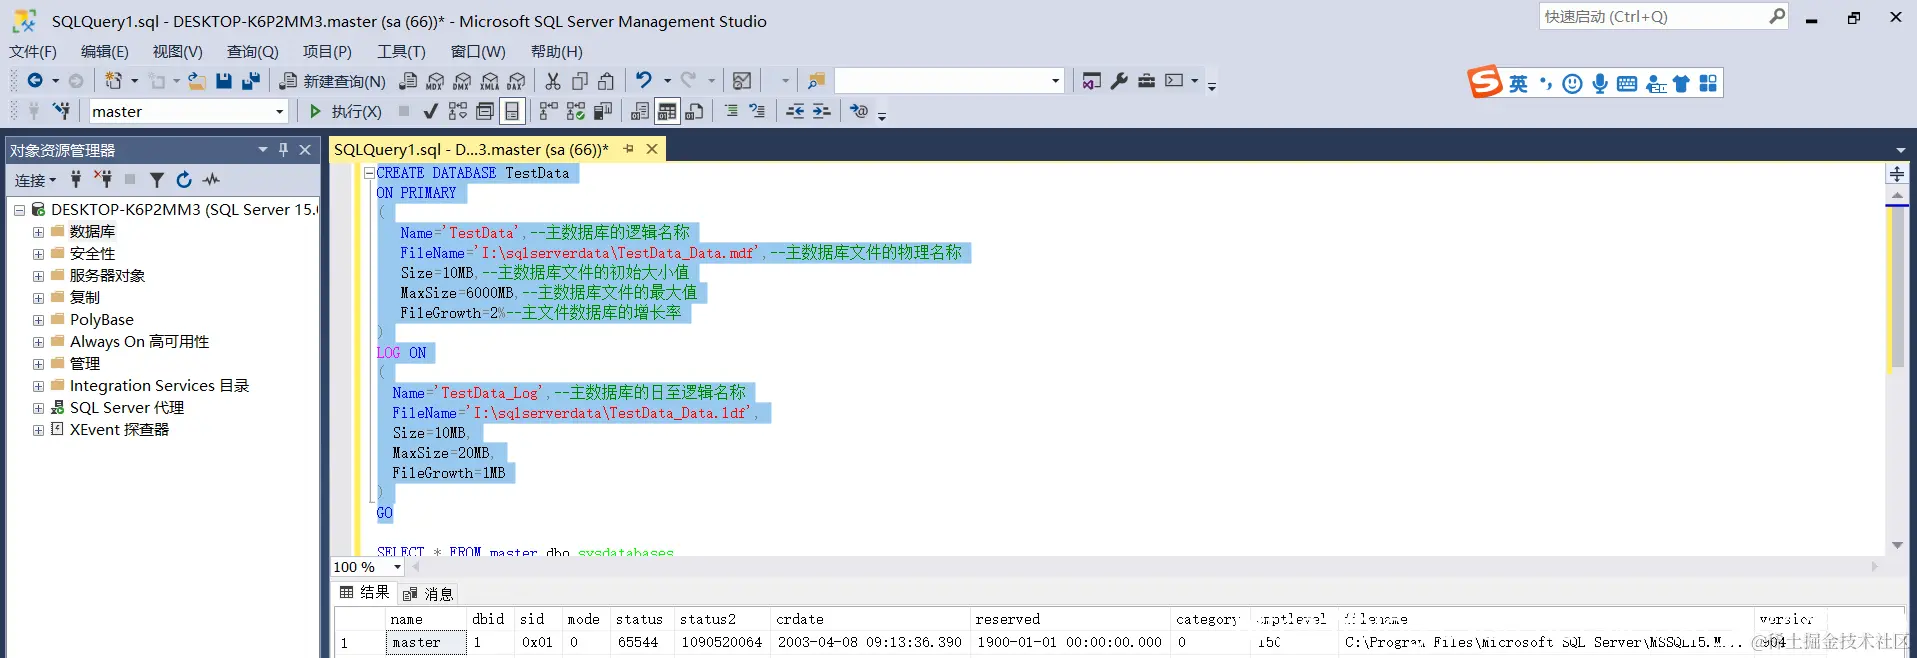This screenshot has height=658, width=1917.
Task: Click the DMX query icon
Action: tap(462, 81)
